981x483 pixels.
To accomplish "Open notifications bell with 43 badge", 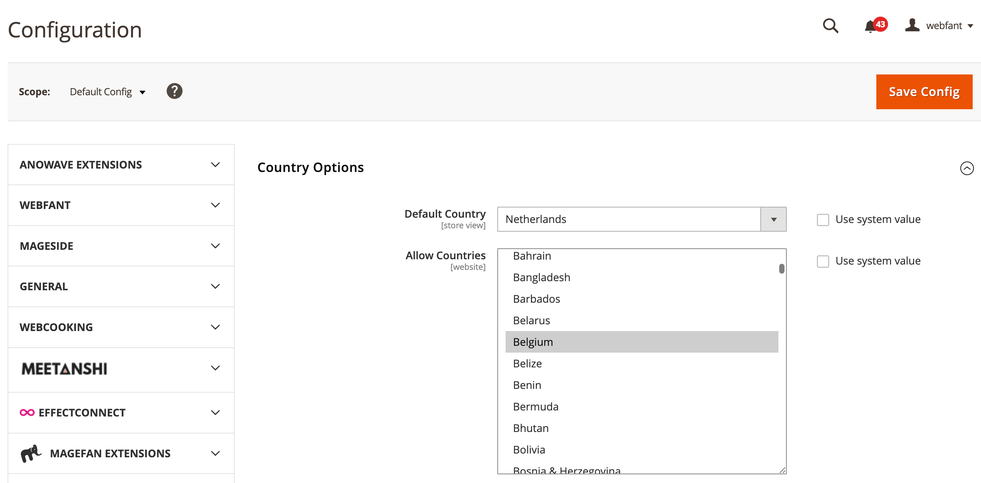I will [872, 26].
